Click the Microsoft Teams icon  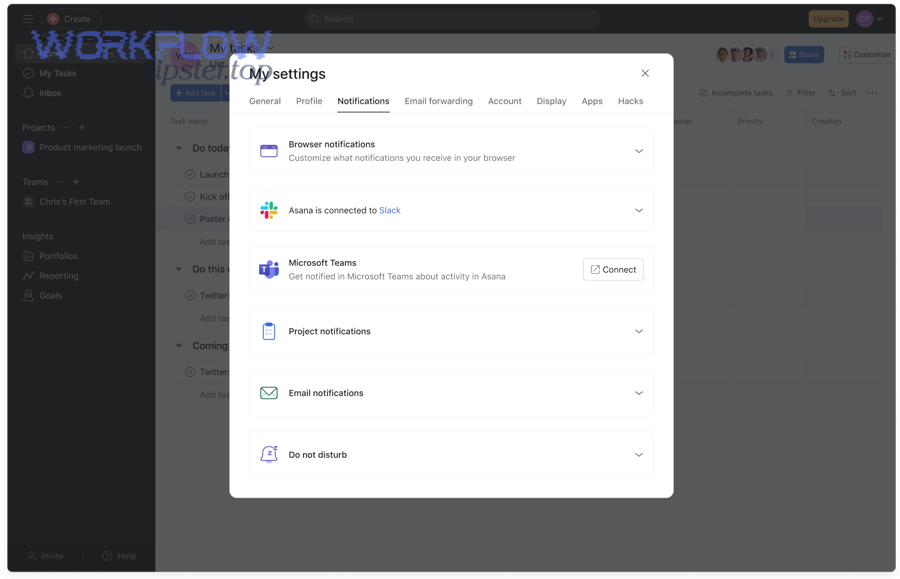[268, 268]
